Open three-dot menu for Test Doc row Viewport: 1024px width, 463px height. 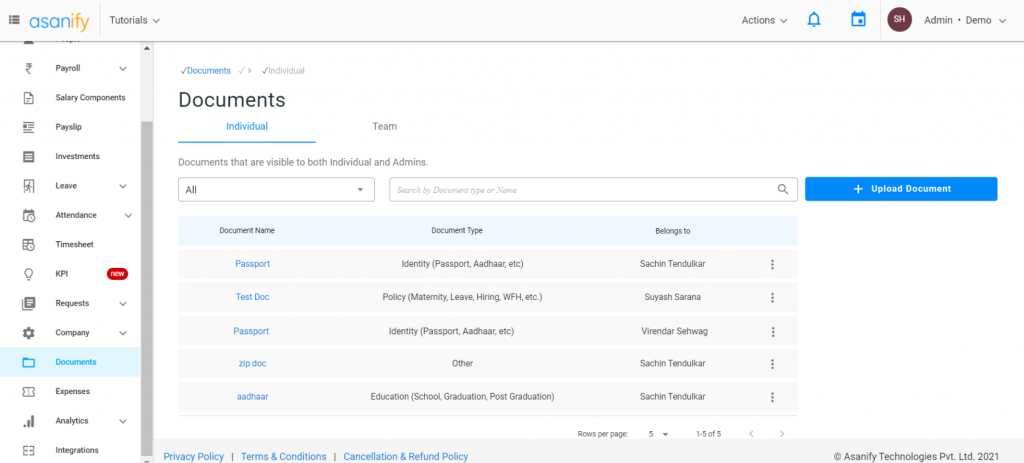[772, 298]
